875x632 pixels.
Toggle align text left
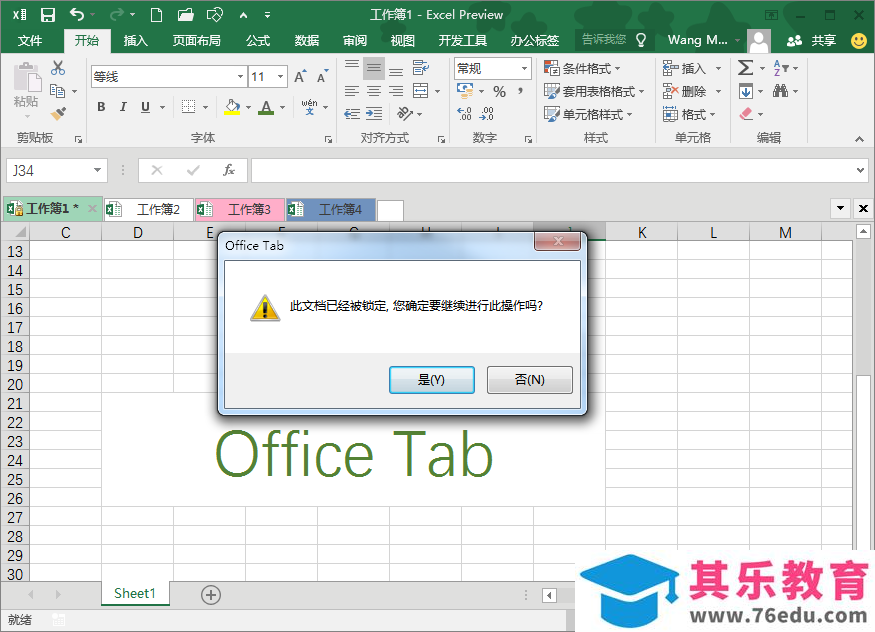click(x=352, y=91)
